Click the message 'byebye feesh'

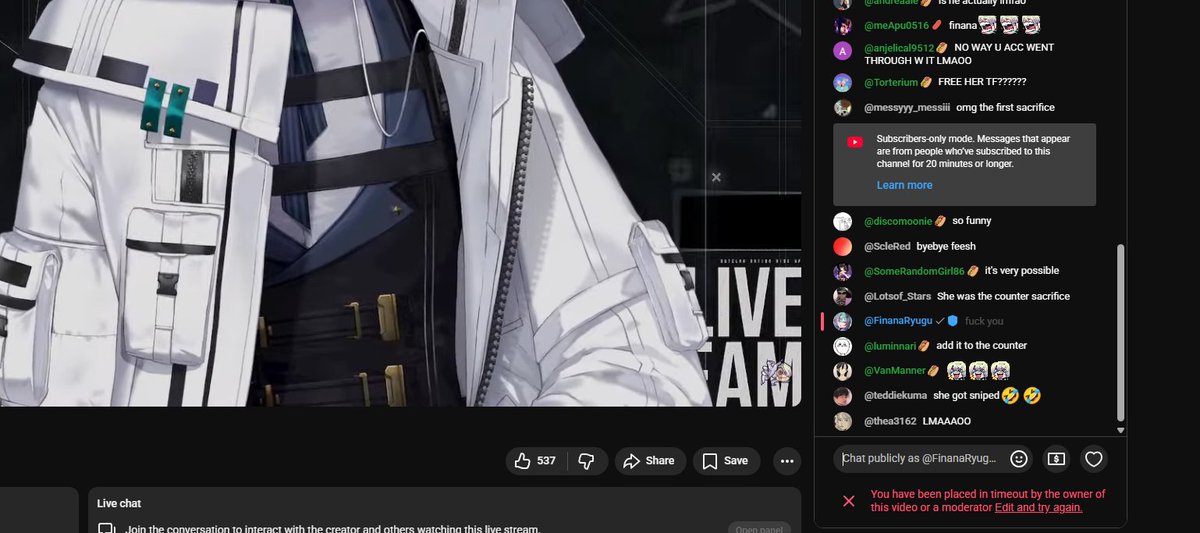point(946,246)
